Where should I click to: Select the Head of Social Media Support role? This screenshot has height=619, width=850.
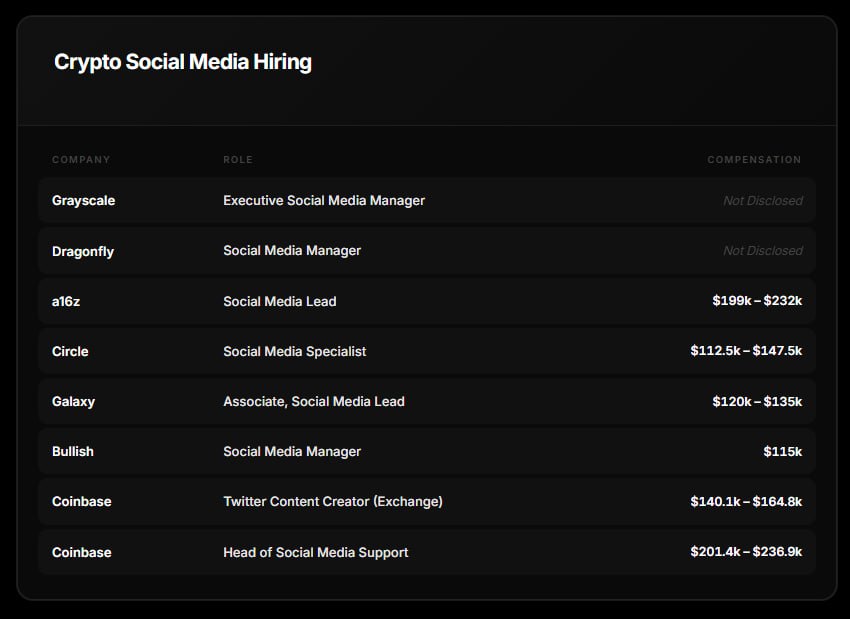pyautogui.click(x=315, y=552)
